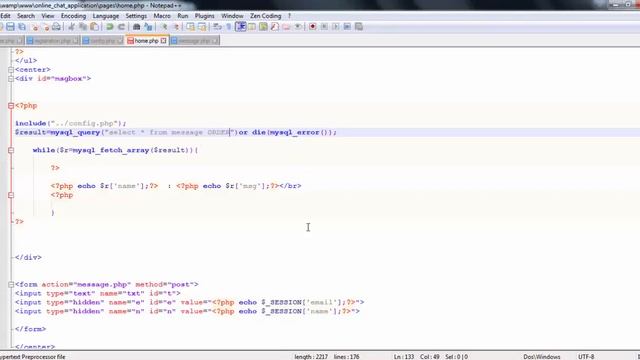
Task: Click the Print toolbar icon
Action: tap(56, 27)
